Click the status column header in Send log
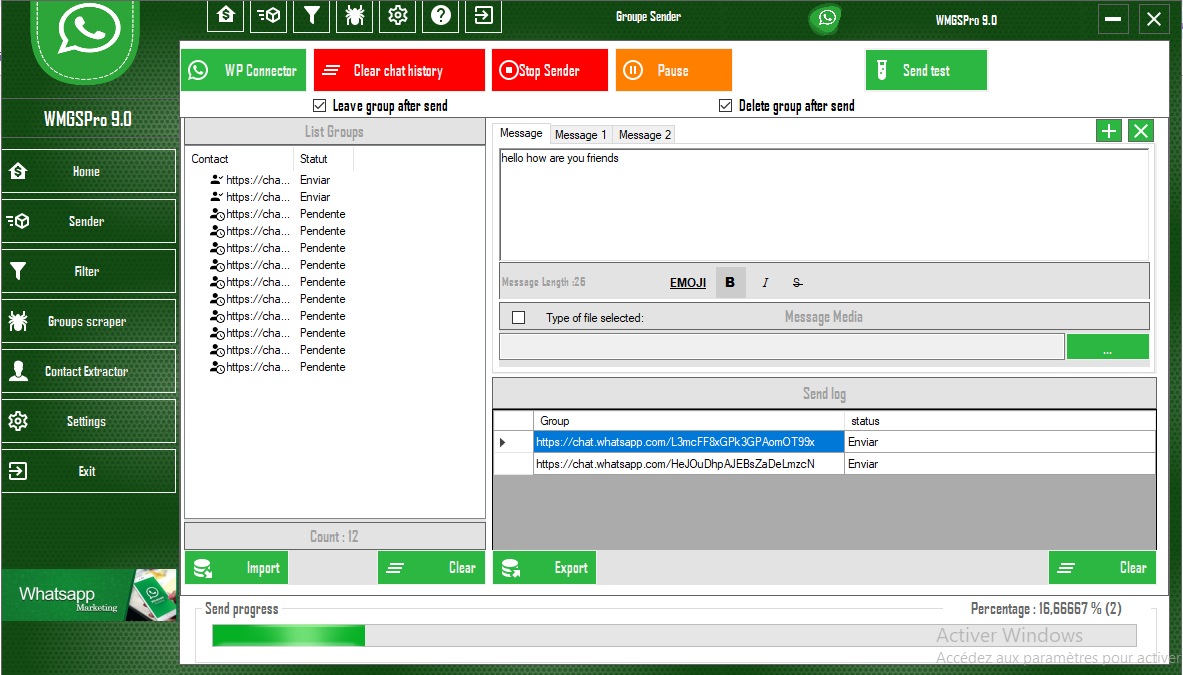The height and width of the screenshot is (675, 1183). (1000, 421)
